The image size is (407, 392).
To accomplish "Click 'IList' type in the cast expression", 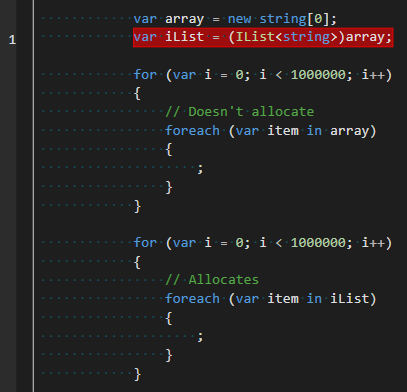I will 255,37.
